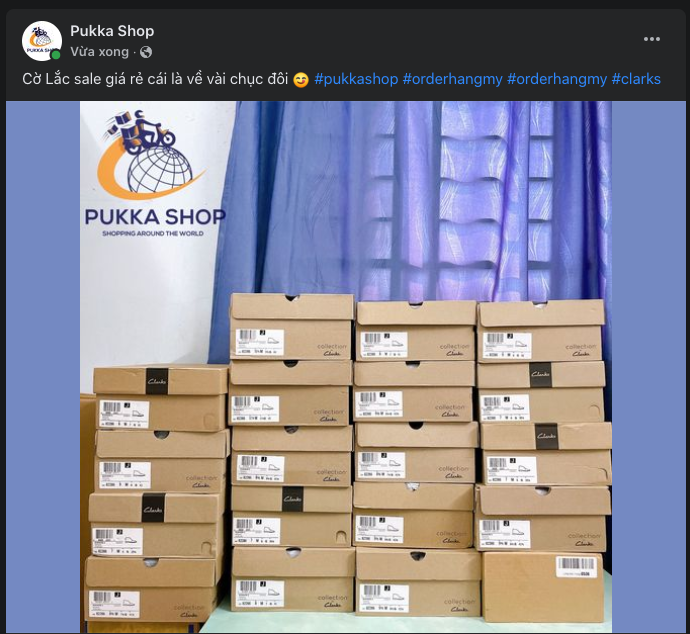Open the shoe boxes post photo
Viewport: 690px width, 634px height.
pyautogui.click(x=345, y=367)
